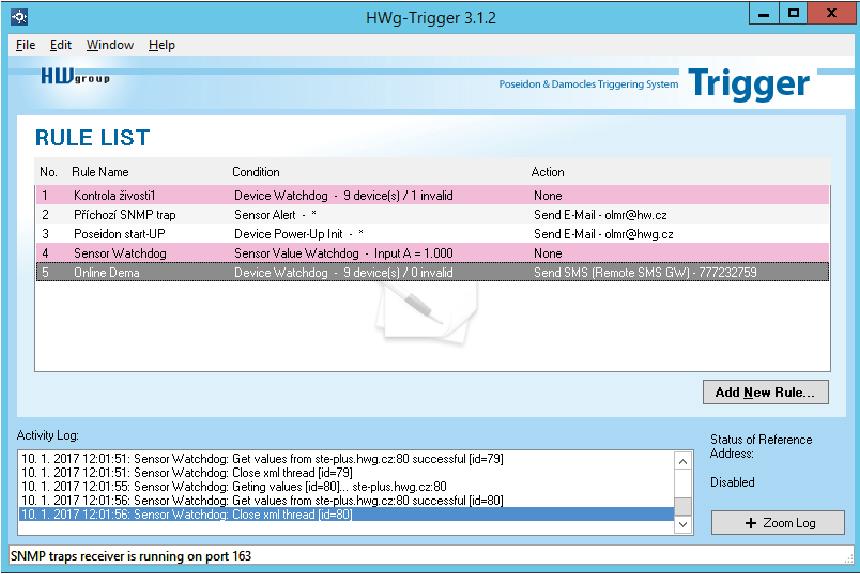Click the activity log scroll down arrow

pos(683,524)
